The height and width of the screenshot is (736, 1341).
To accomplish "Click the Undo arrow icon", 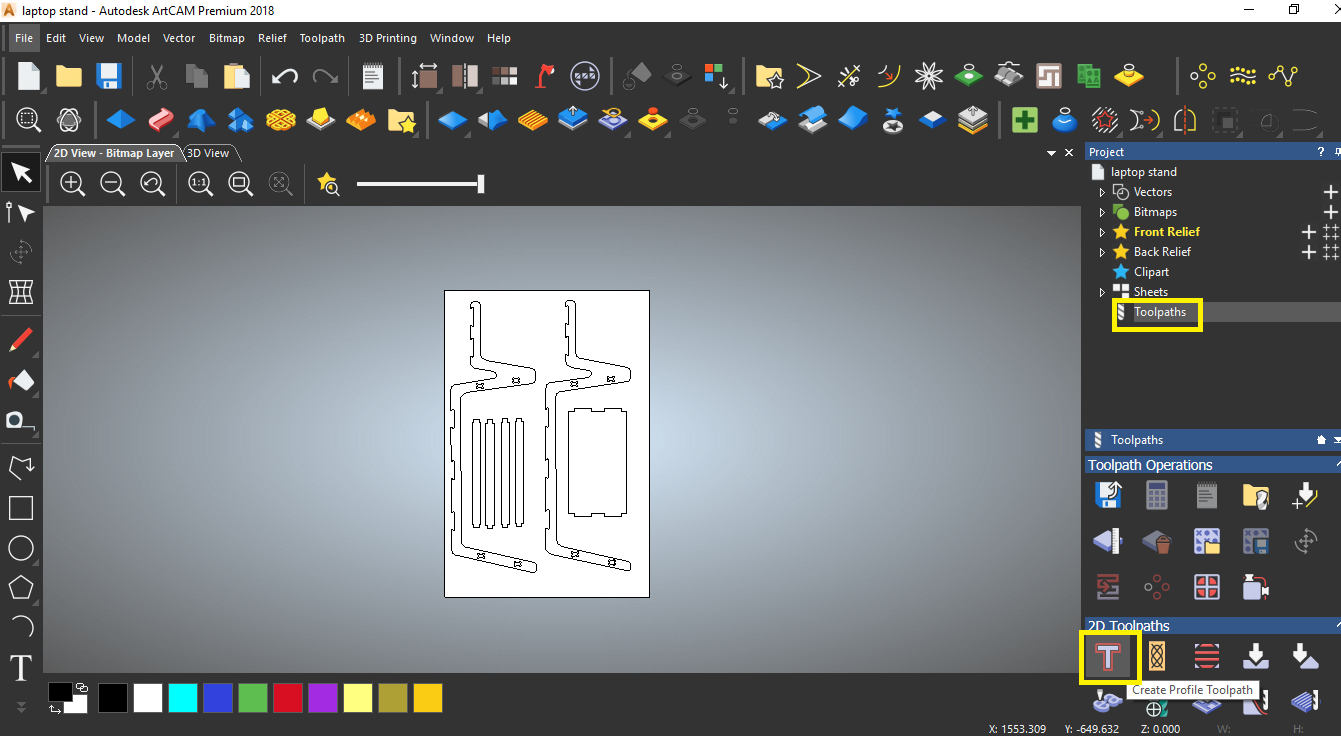I will coord(285,76).
